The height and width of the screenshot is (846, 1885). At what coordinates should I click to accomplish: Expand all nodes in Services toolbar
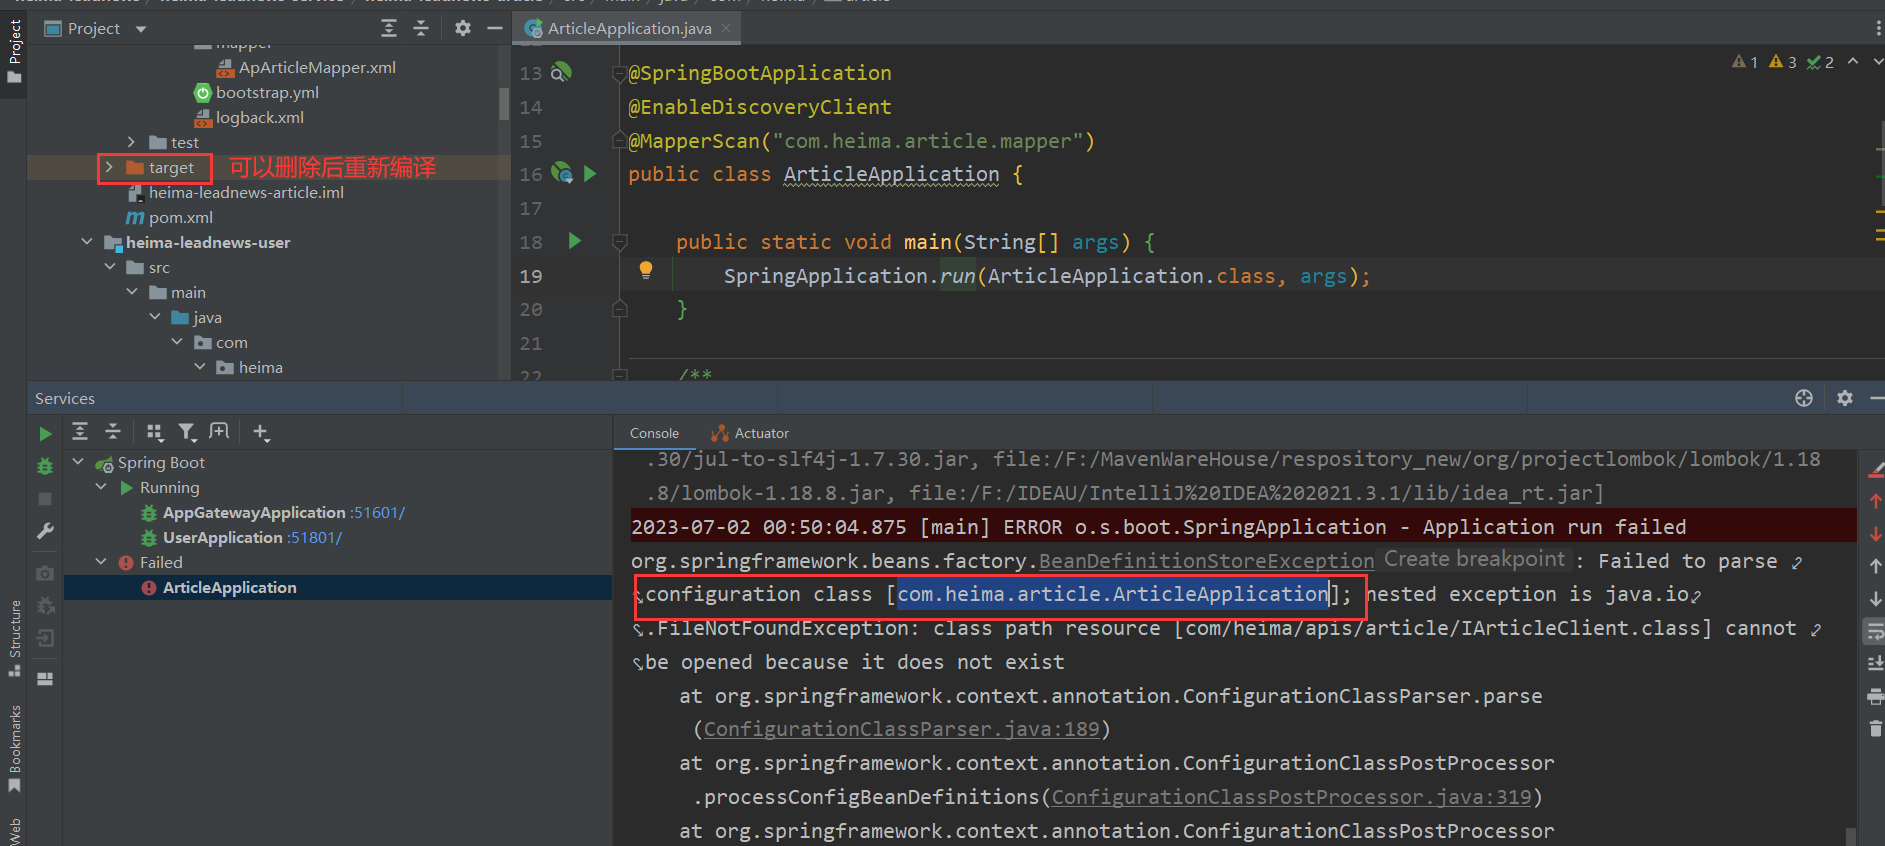point(80,432)
